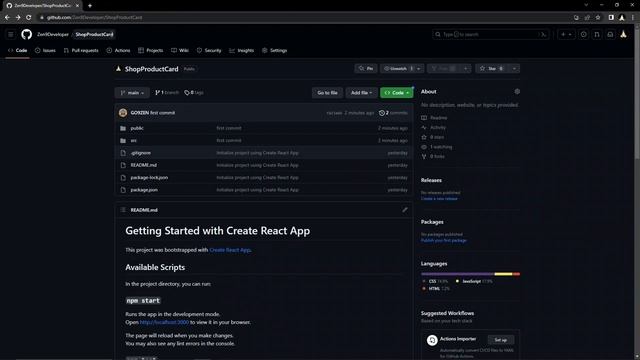This screenshot has width=640, height=360.
Task: Open the repository Settings tab
Action: coord(275,51)
